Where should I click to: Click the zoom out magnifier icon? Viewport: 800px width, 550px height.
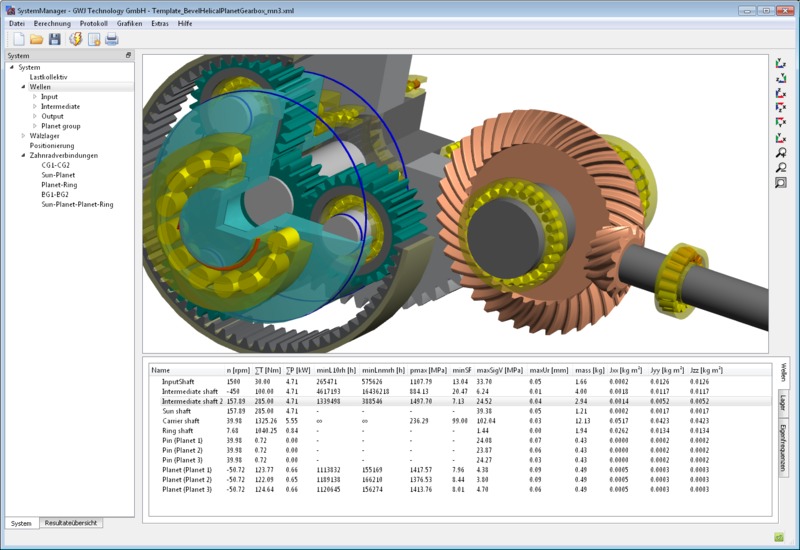(781, 168)
